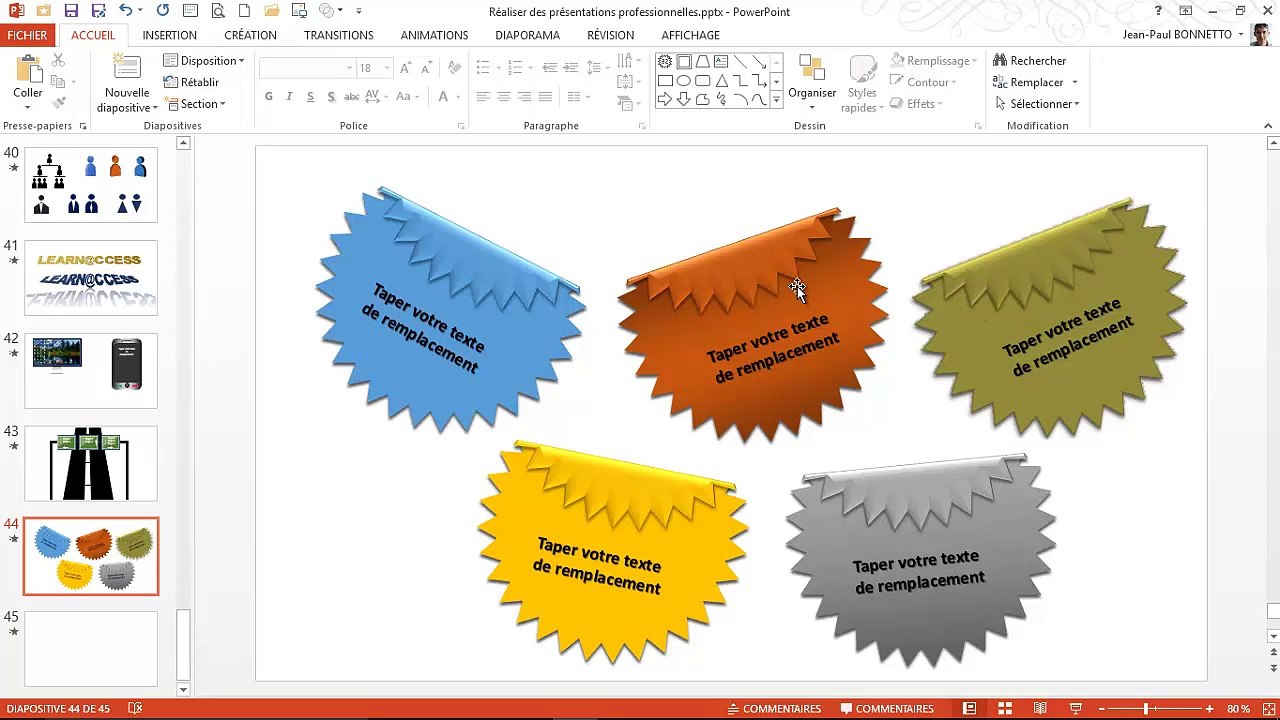Viewport: 1280px width, 720px height.
Task: Open the FICHIER tab
Action: click(x=27, y=35)
